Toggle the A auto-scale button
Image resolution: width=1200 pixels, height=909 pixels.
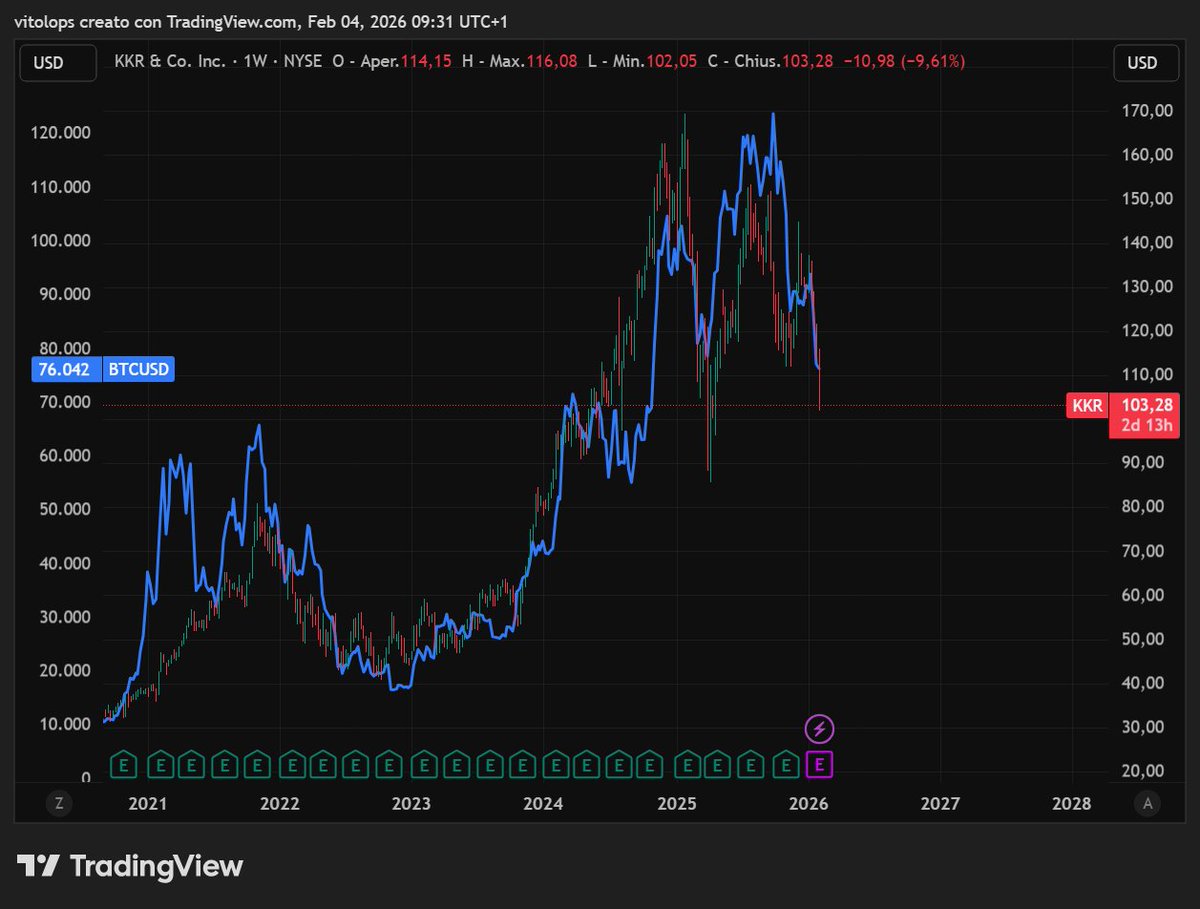pos(1149,803)
